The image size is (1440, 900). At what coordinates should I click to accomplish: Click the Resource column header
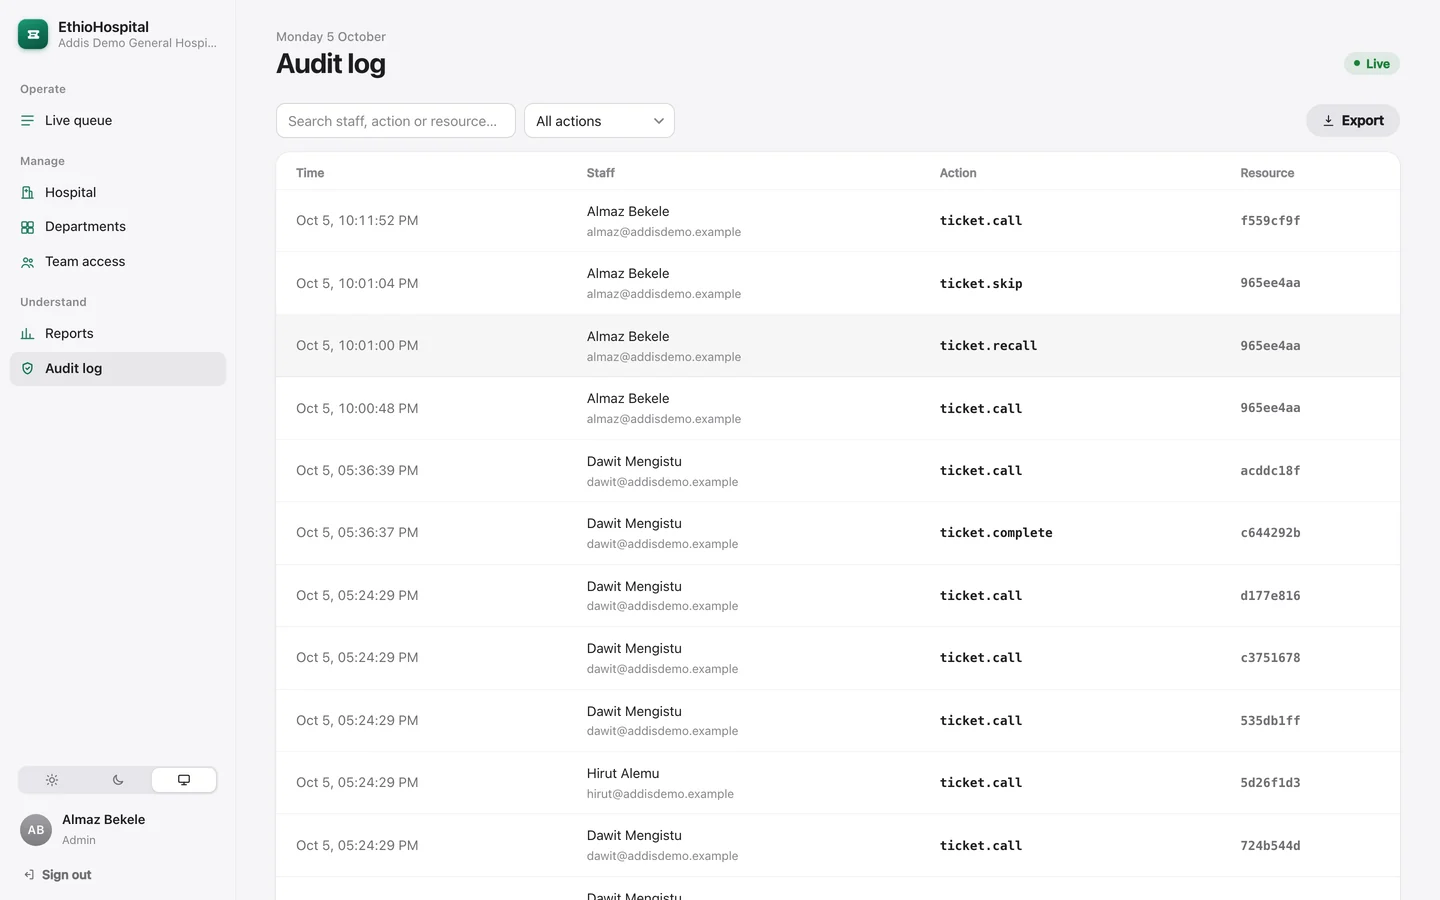[x=1267, y=173]
